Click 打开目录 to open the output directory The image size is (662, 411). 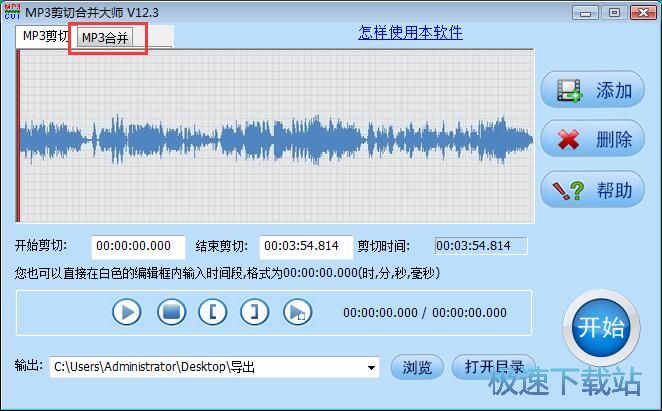[x=494, y=367]
